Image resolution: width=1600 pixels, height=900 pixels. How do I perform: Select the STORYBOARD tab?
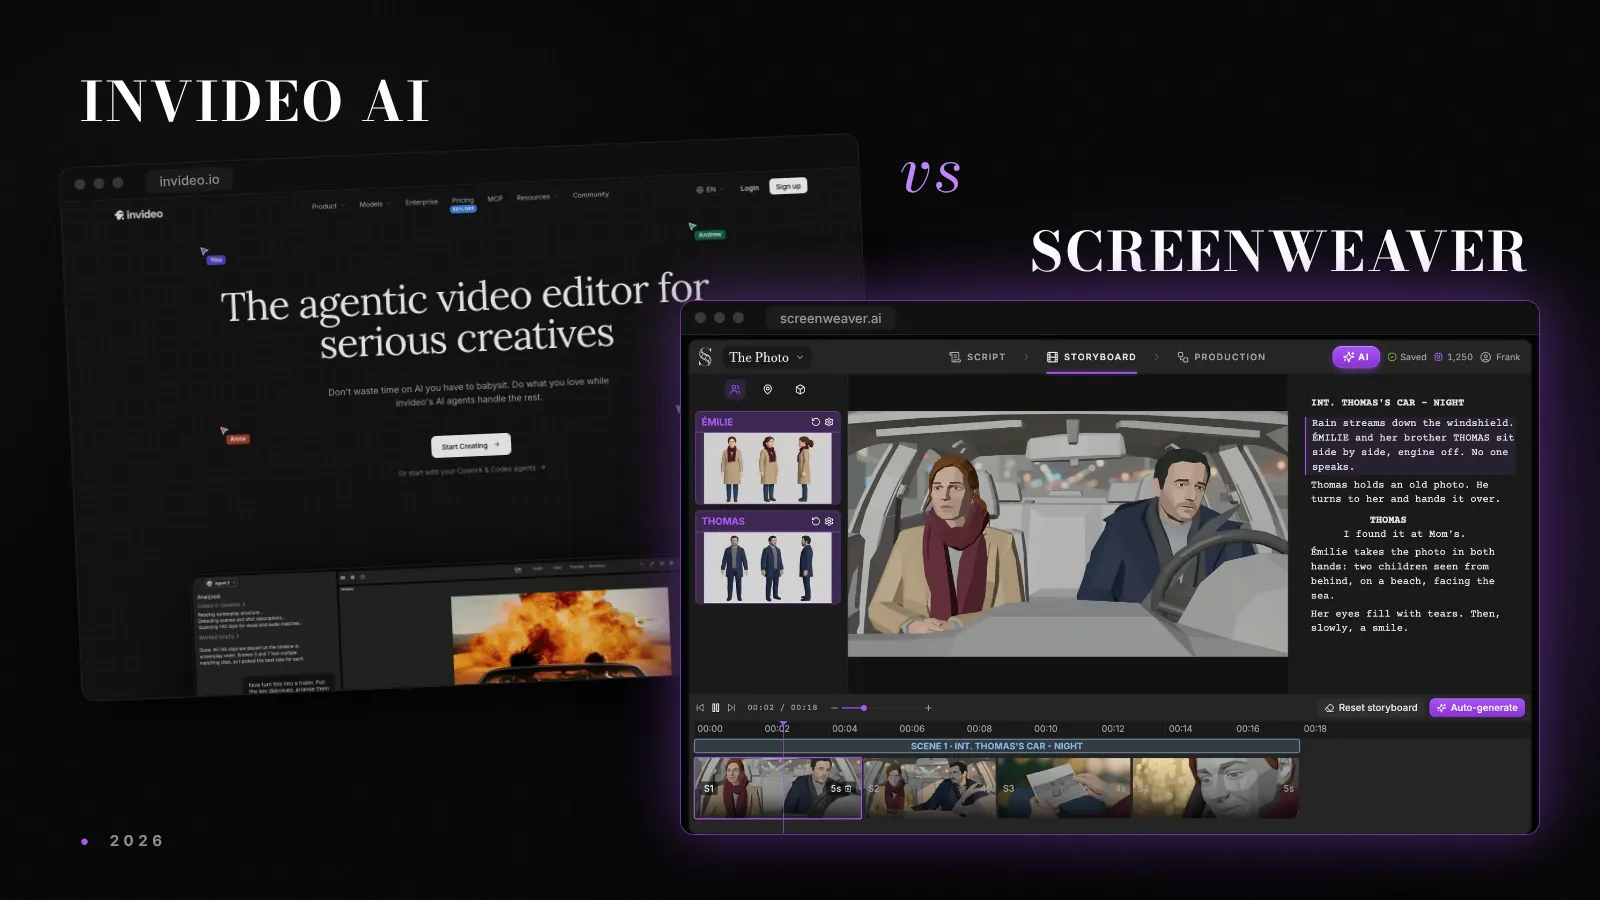point(1091,357)
